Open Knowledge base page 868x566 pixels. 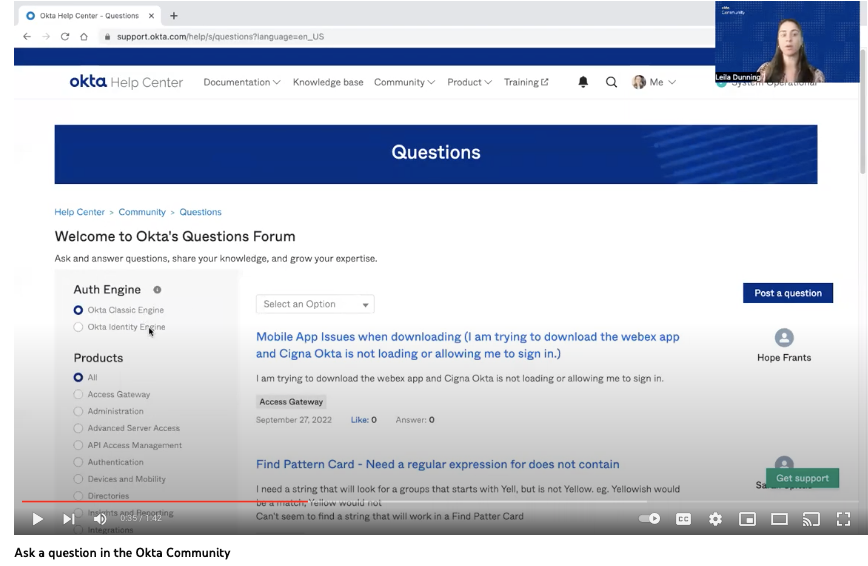tap(328, 82)
